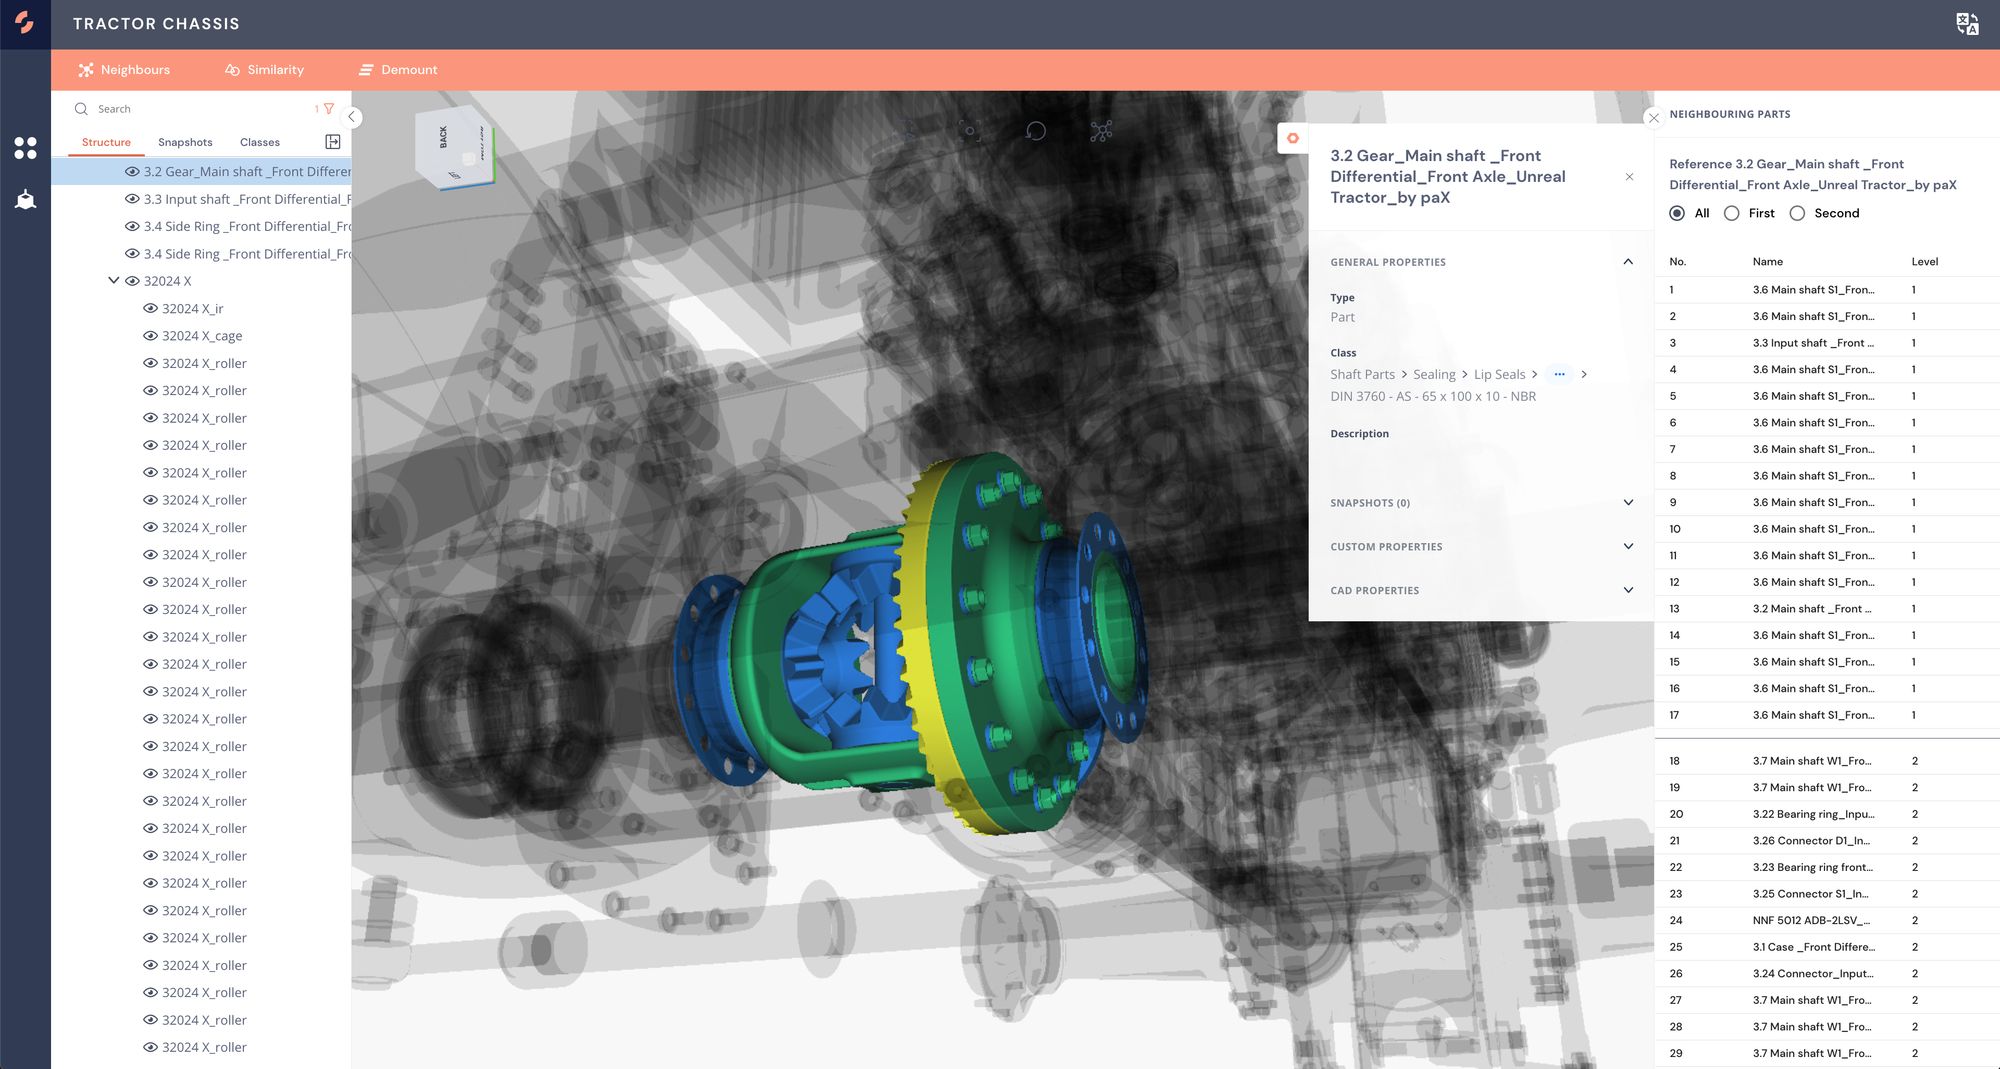The width and height of the screenshot is (2000, 1069).
Task: Open the four-dot apps grid in sidebar
Action: pos(25,148)
